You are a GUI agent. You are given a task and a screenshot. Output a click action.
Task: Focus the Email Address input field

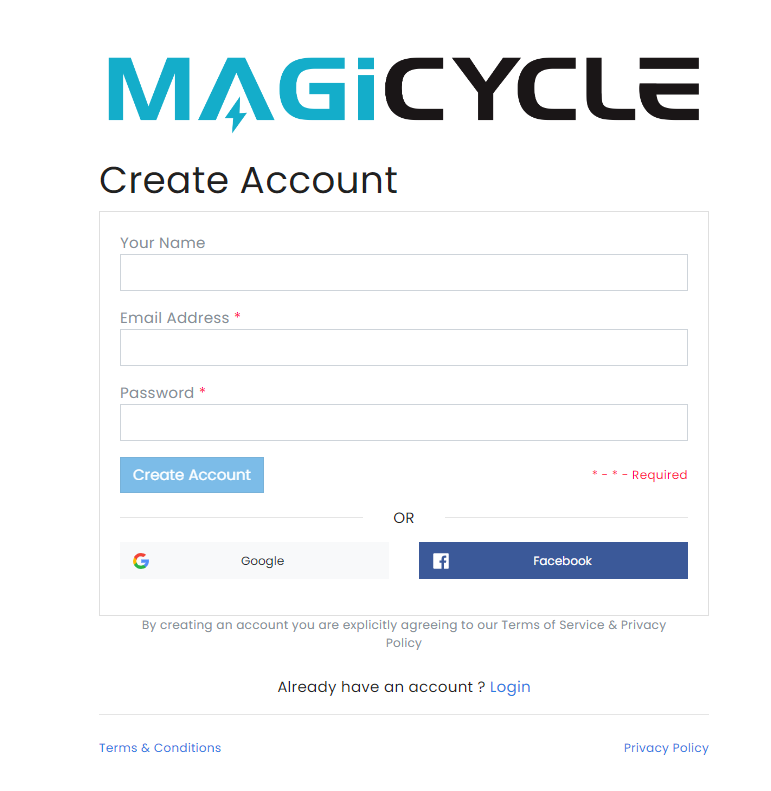point(404,348)
